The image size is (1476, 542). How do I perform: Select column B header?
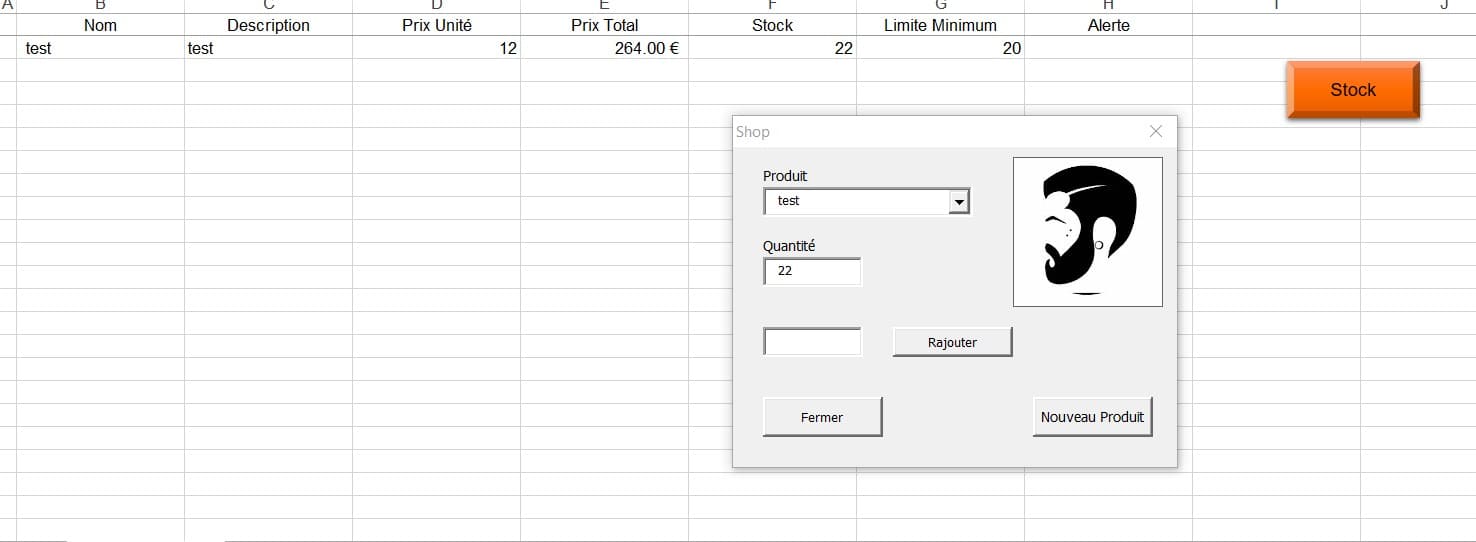point(100,6)
